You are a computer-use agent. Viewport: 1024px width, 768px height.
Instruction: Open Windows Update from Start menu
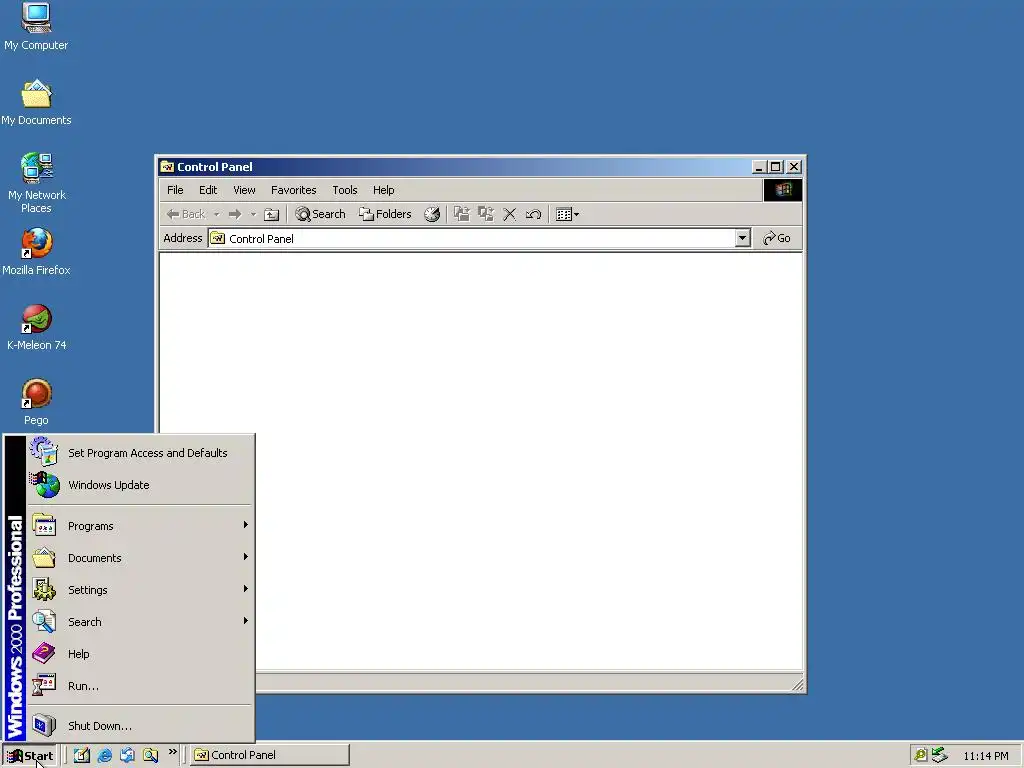coord(140,485)
